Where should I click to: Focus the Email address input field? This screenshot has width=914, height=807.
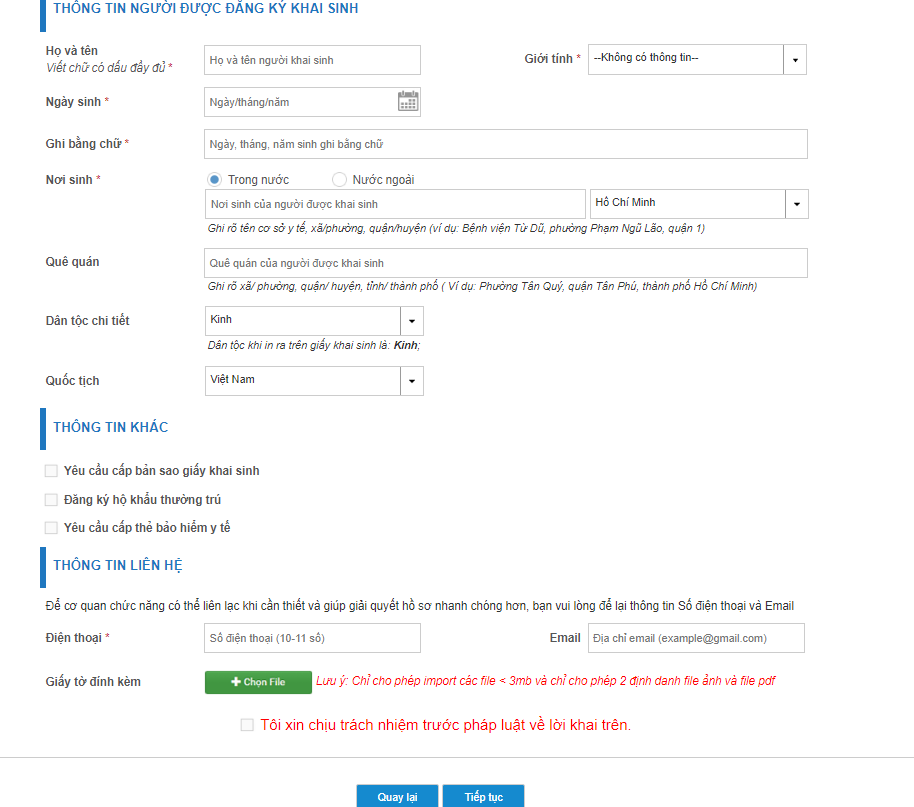(x=696, y=638)
